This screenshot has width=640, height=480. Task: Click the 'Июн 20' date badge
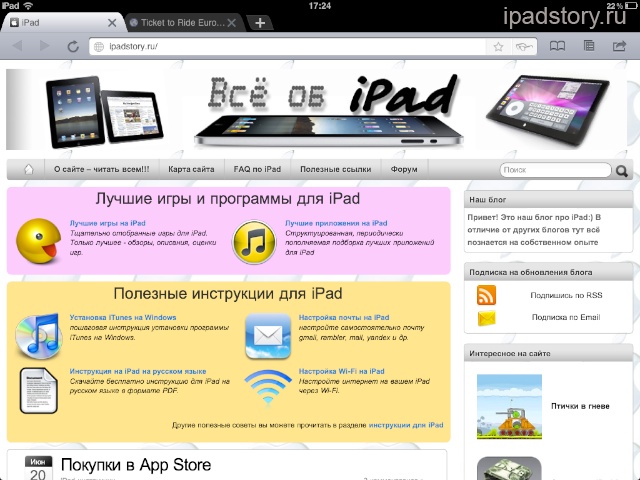(38, 468)
